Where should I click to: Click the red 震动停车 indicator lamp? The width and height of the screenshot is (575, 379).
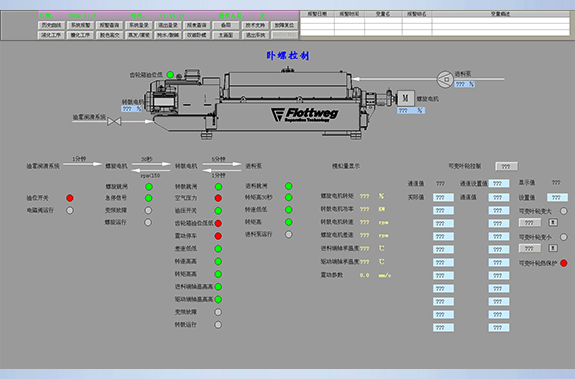click(218, 236)
